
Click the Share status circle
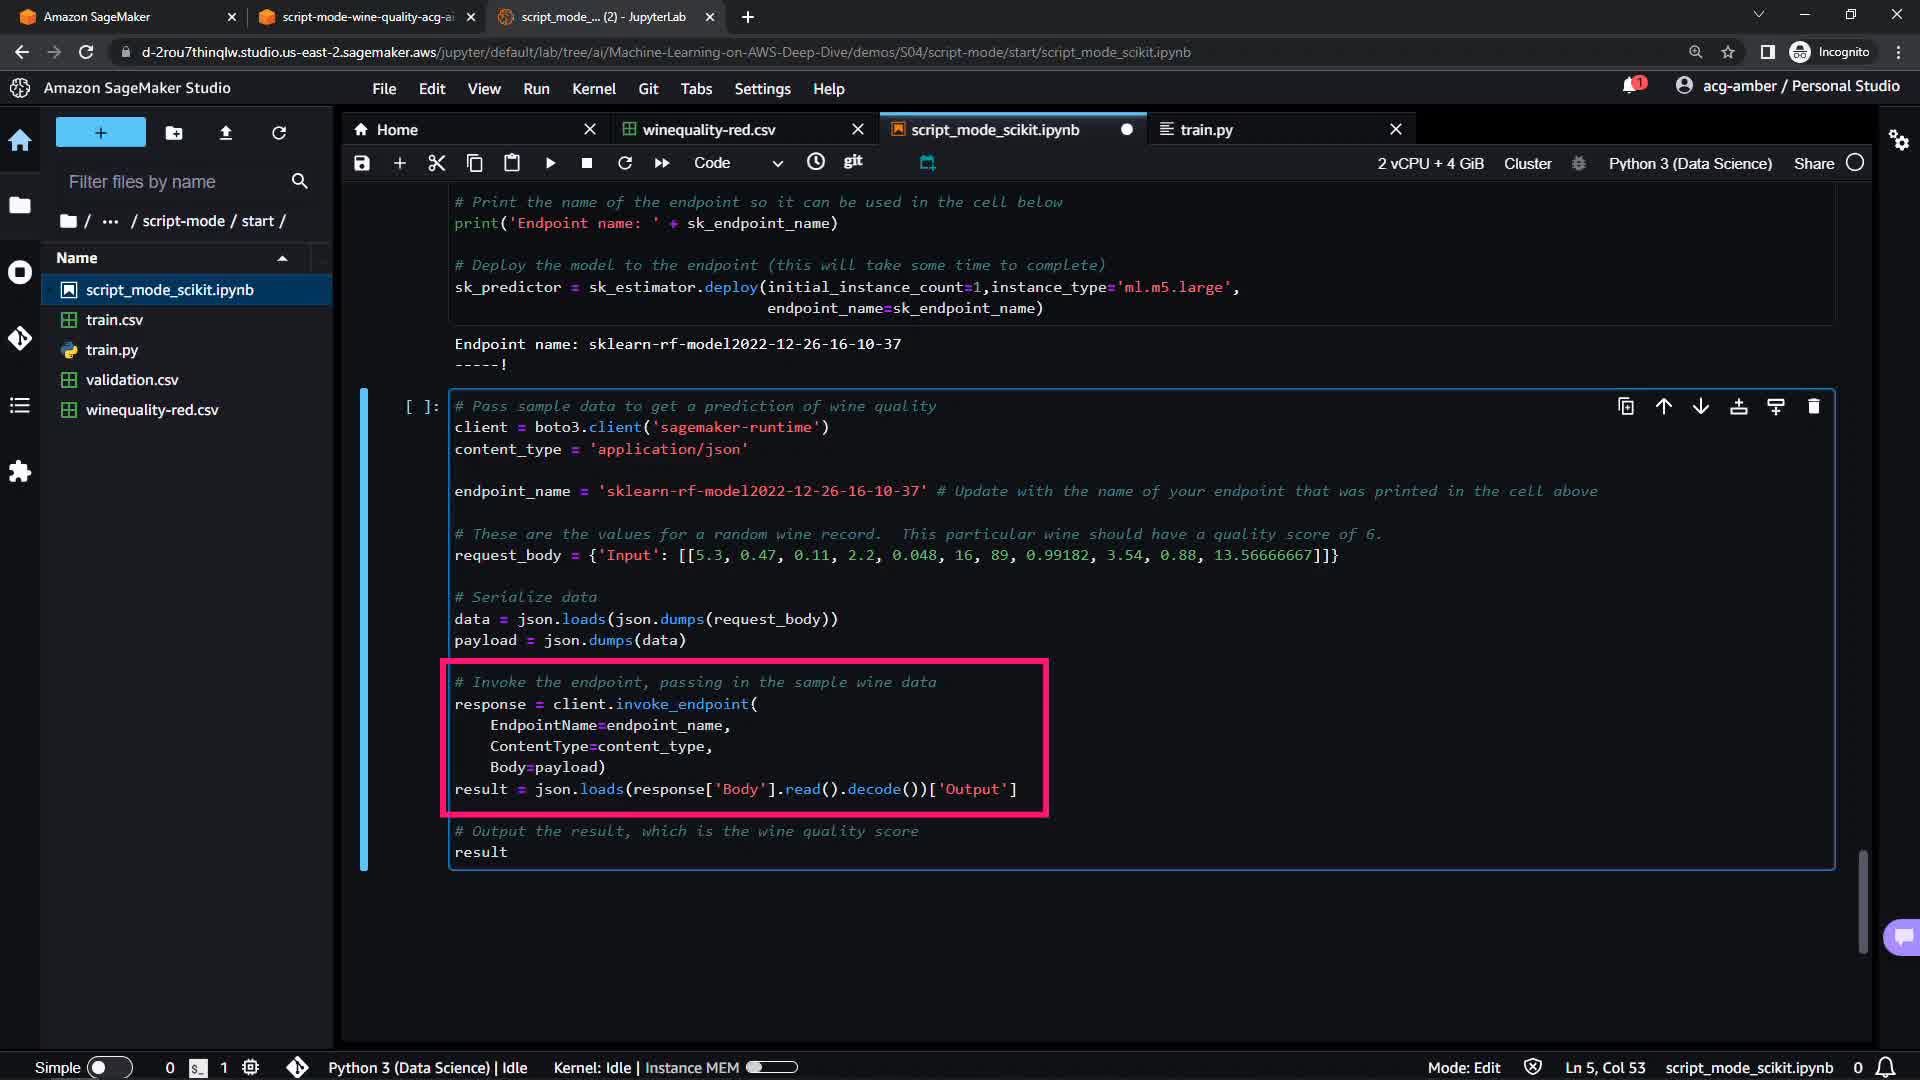[x=1855, y=163]
